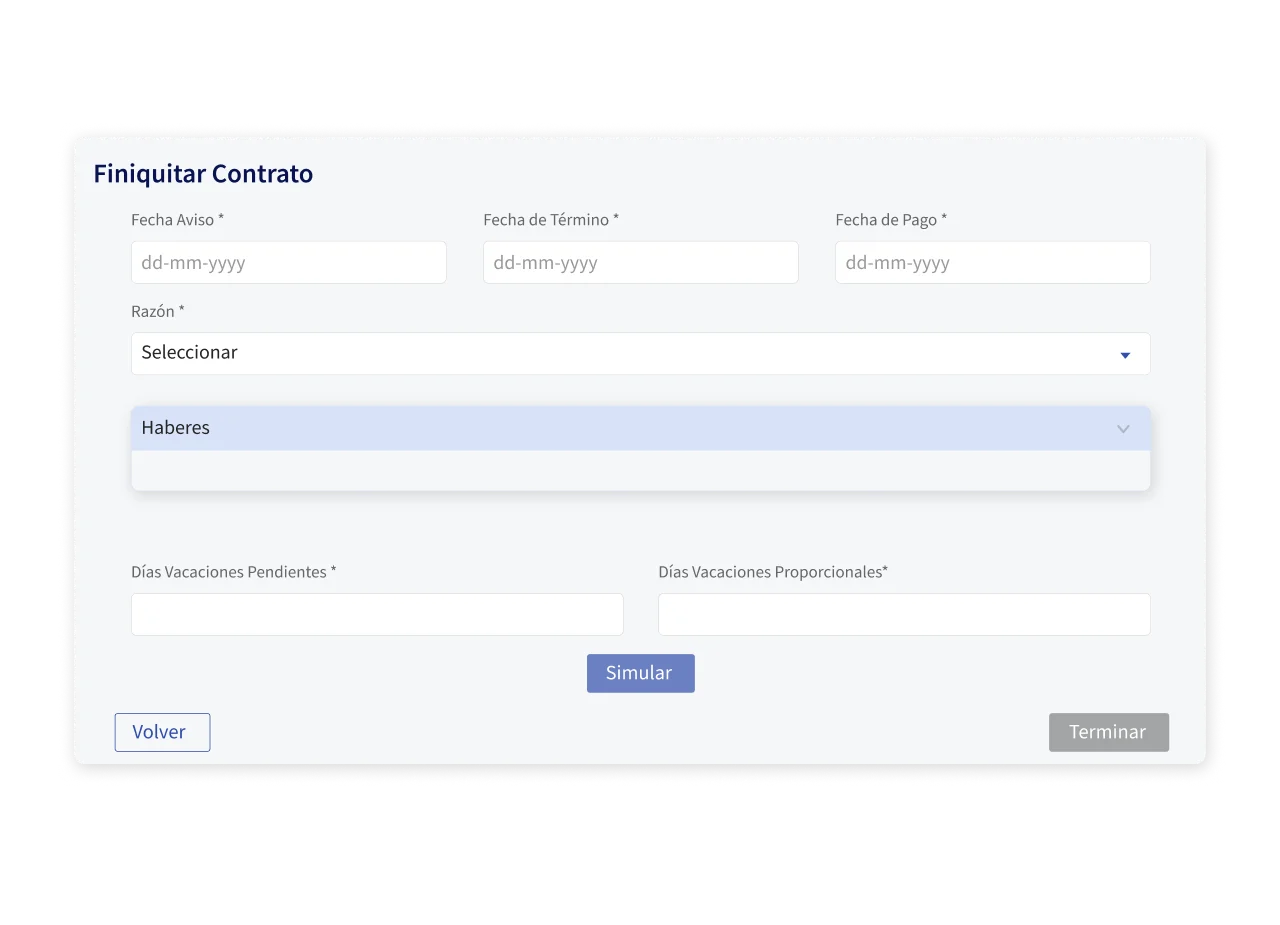
Task: Toggle the Haberes accordion header
Action: point(640,428)
